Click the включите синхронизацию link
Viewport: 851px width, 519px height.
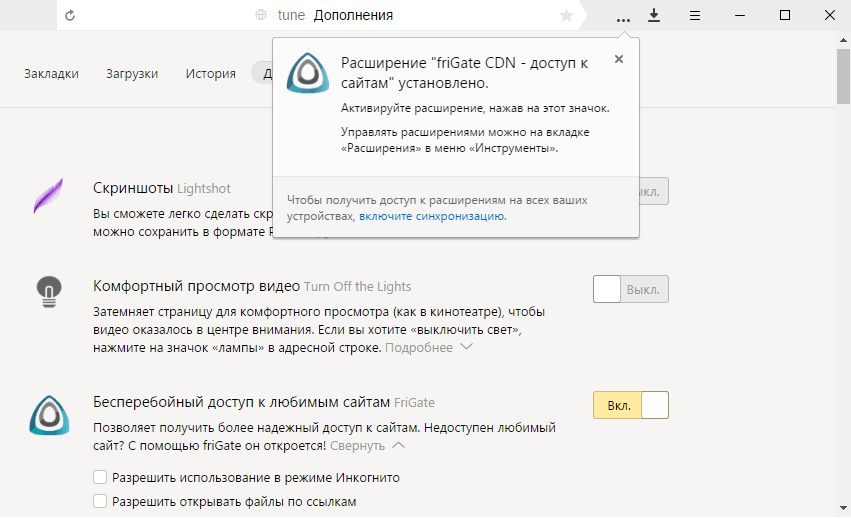pyautogui.click(x=431, y=216)
